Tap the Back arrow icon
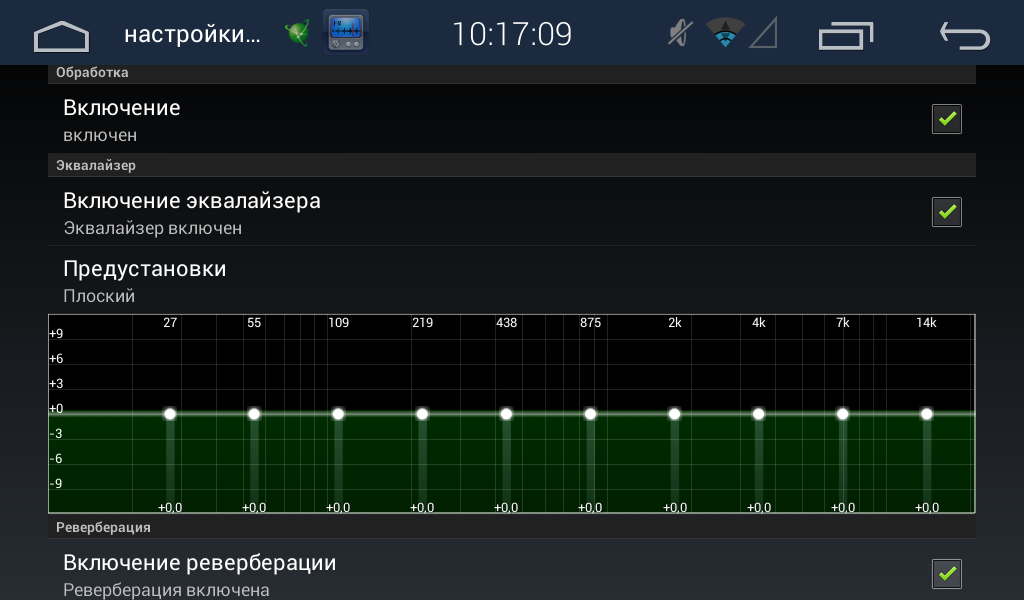Image resolution: width=1024 pixels, height=600 pixels. pyautogui.click(x=965, y=35)
